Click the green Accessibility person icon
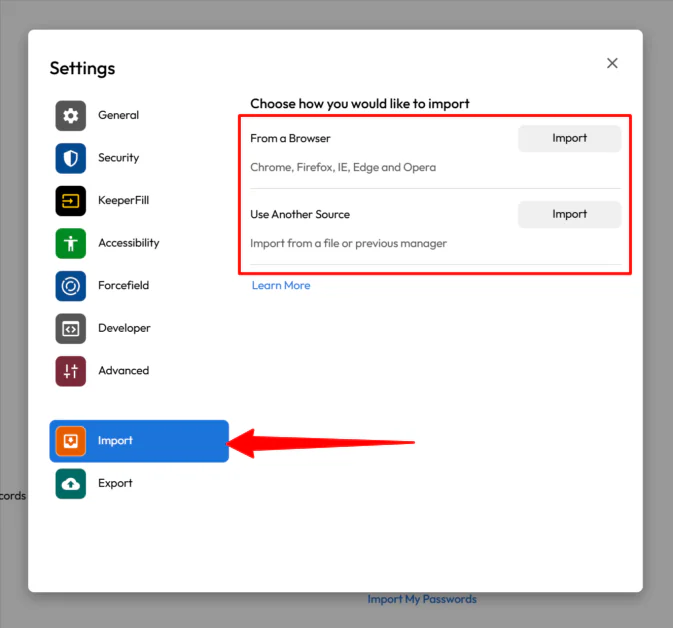Screen dimensions: 673x628 point(70,243)
